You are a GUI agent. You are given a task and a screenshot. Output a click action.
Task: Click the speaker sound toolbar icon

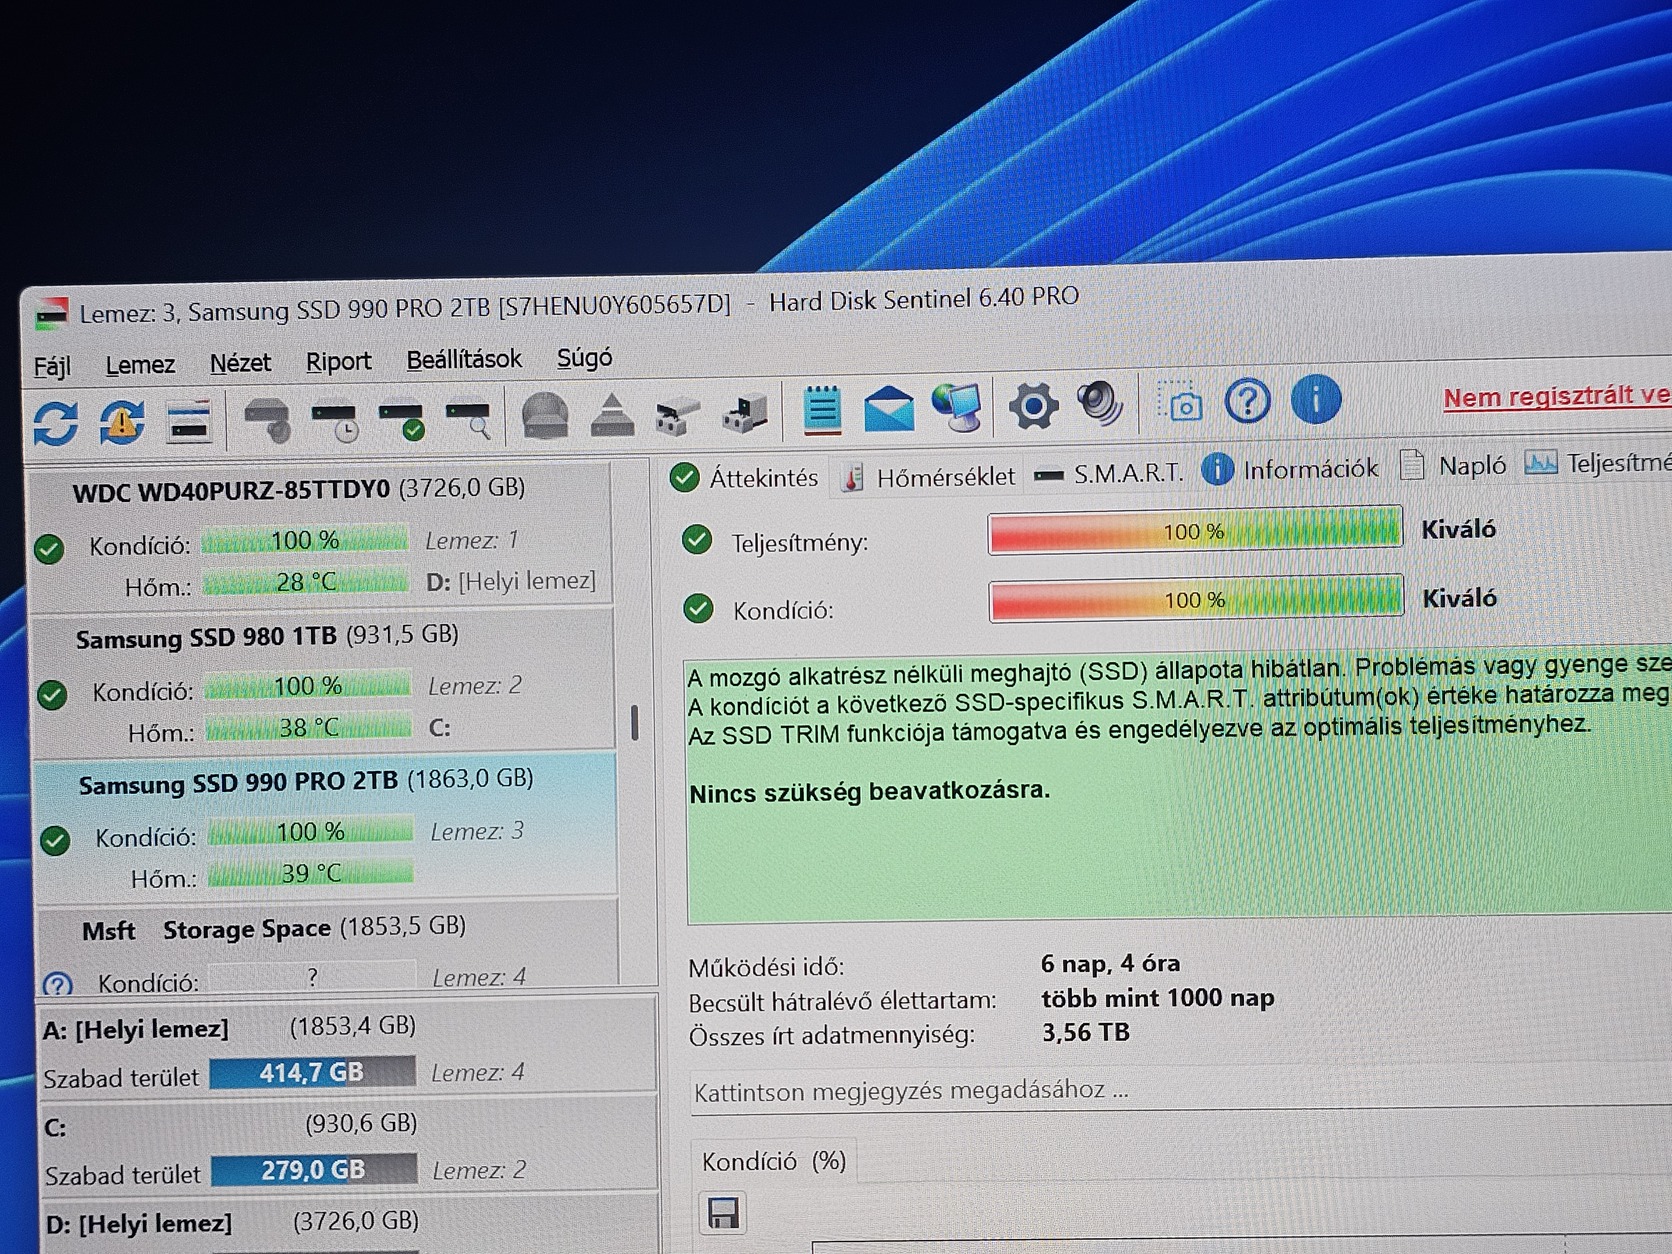[x=1100, y=404]
